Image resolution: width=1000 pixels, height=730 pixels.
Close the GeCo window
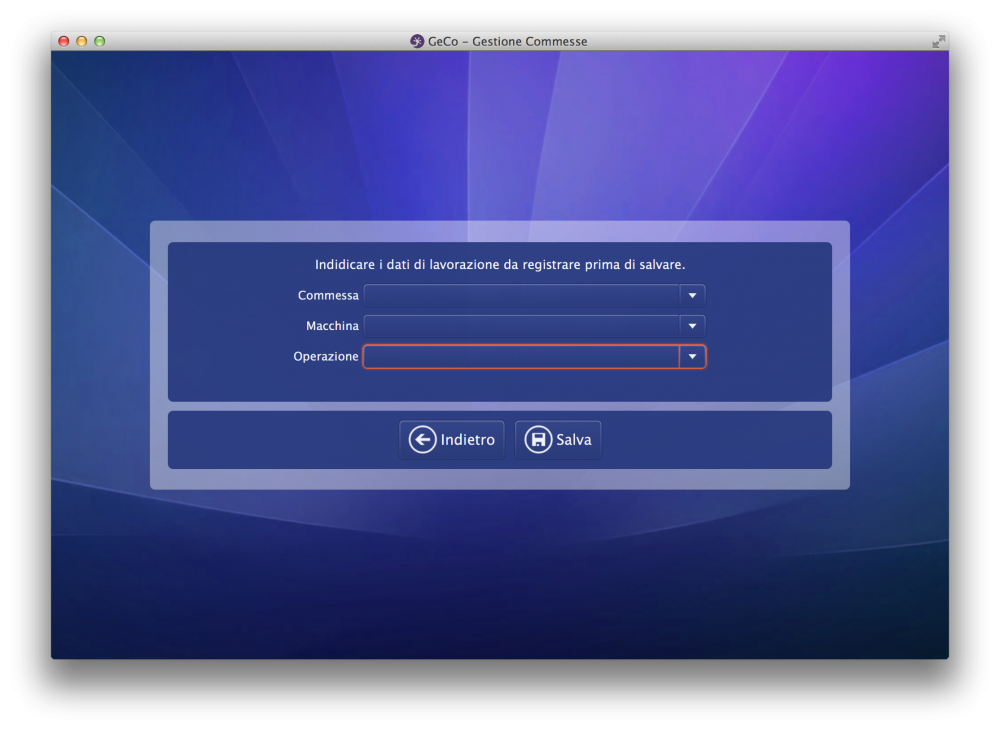pos(64,41)
